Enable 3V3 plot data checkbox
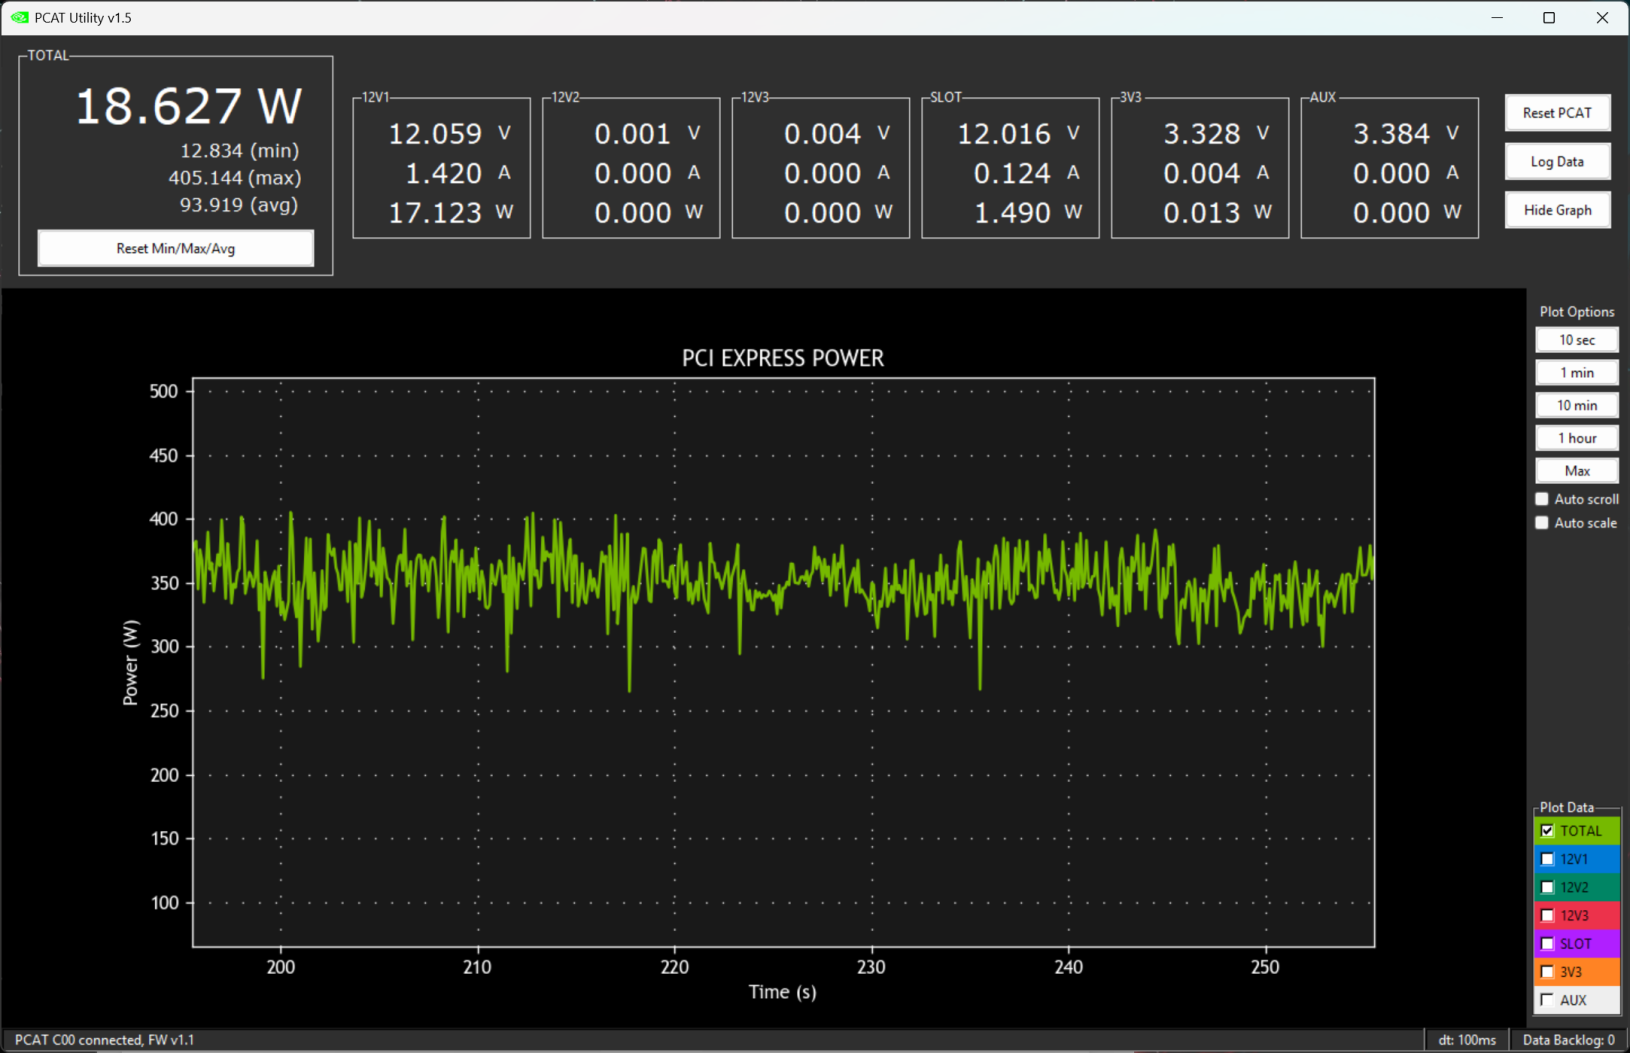The width and height of the screenshot is (1630, 1053). click(x=1547, y=971)
